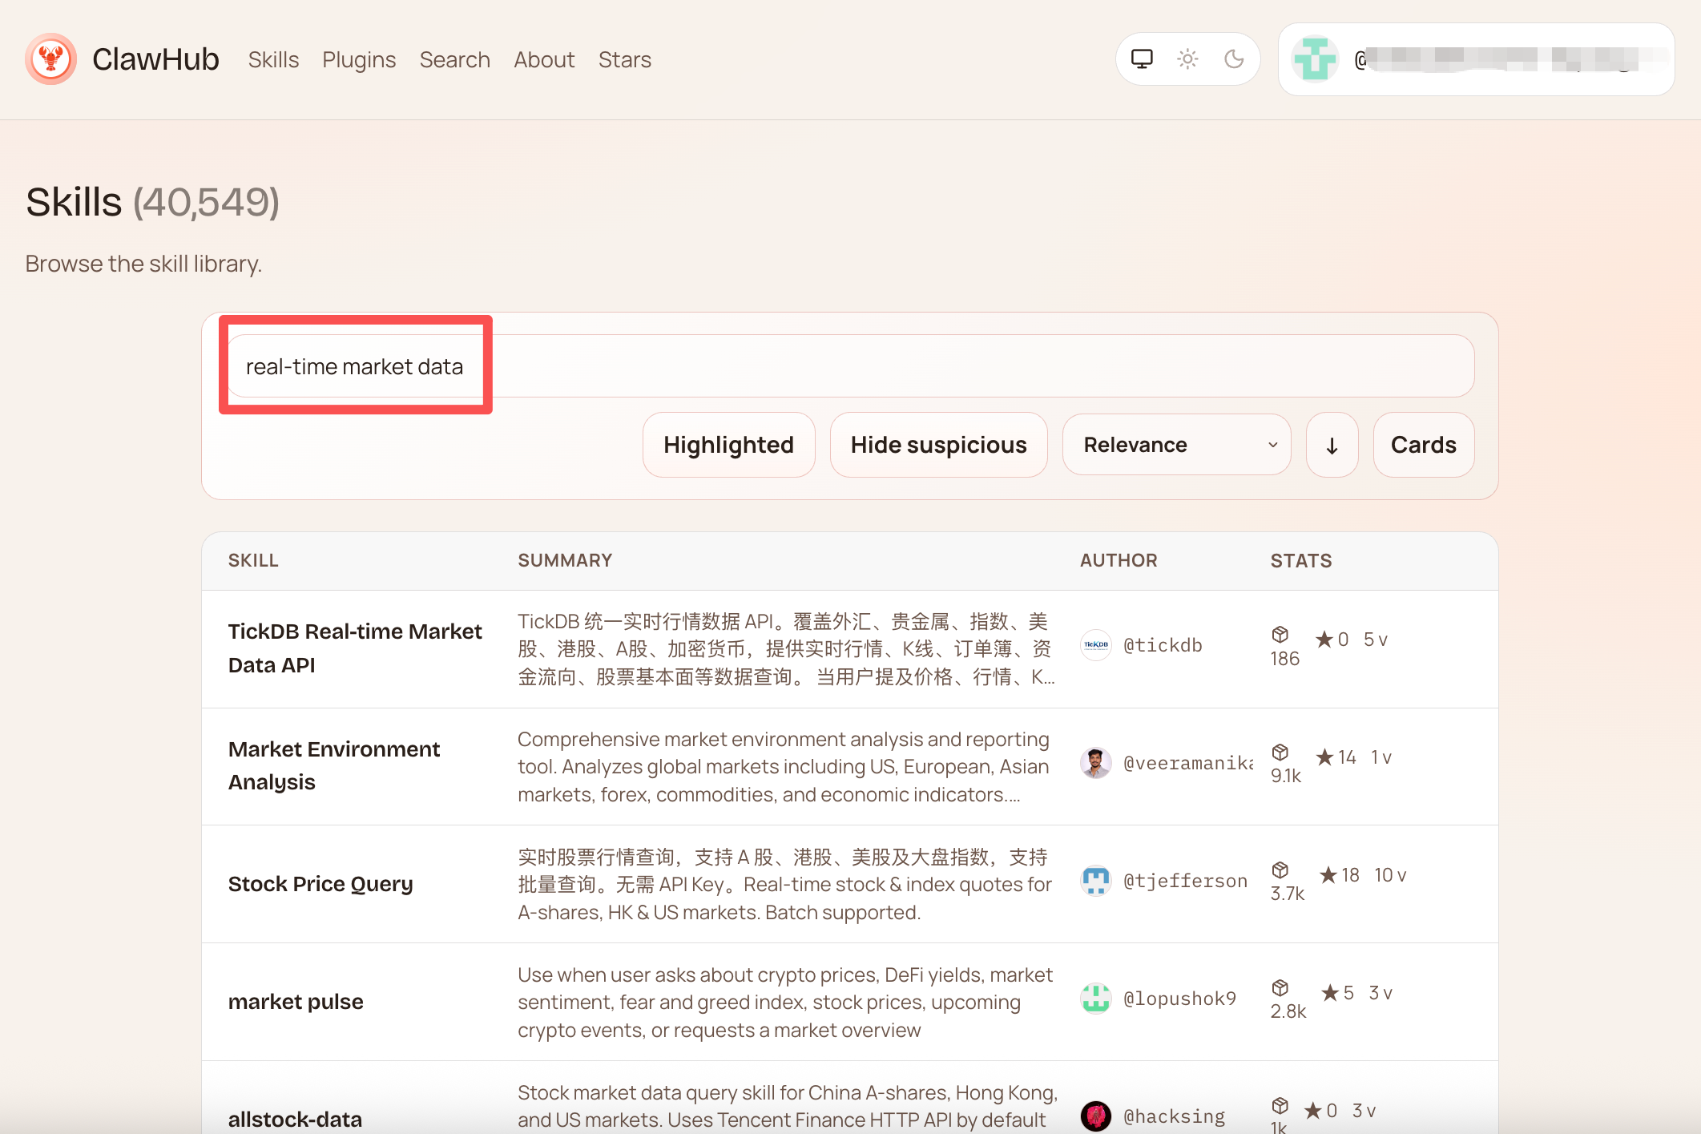Toggle the Hide suspicious filter
The image size is (1701, 1134).
(939, 445)
